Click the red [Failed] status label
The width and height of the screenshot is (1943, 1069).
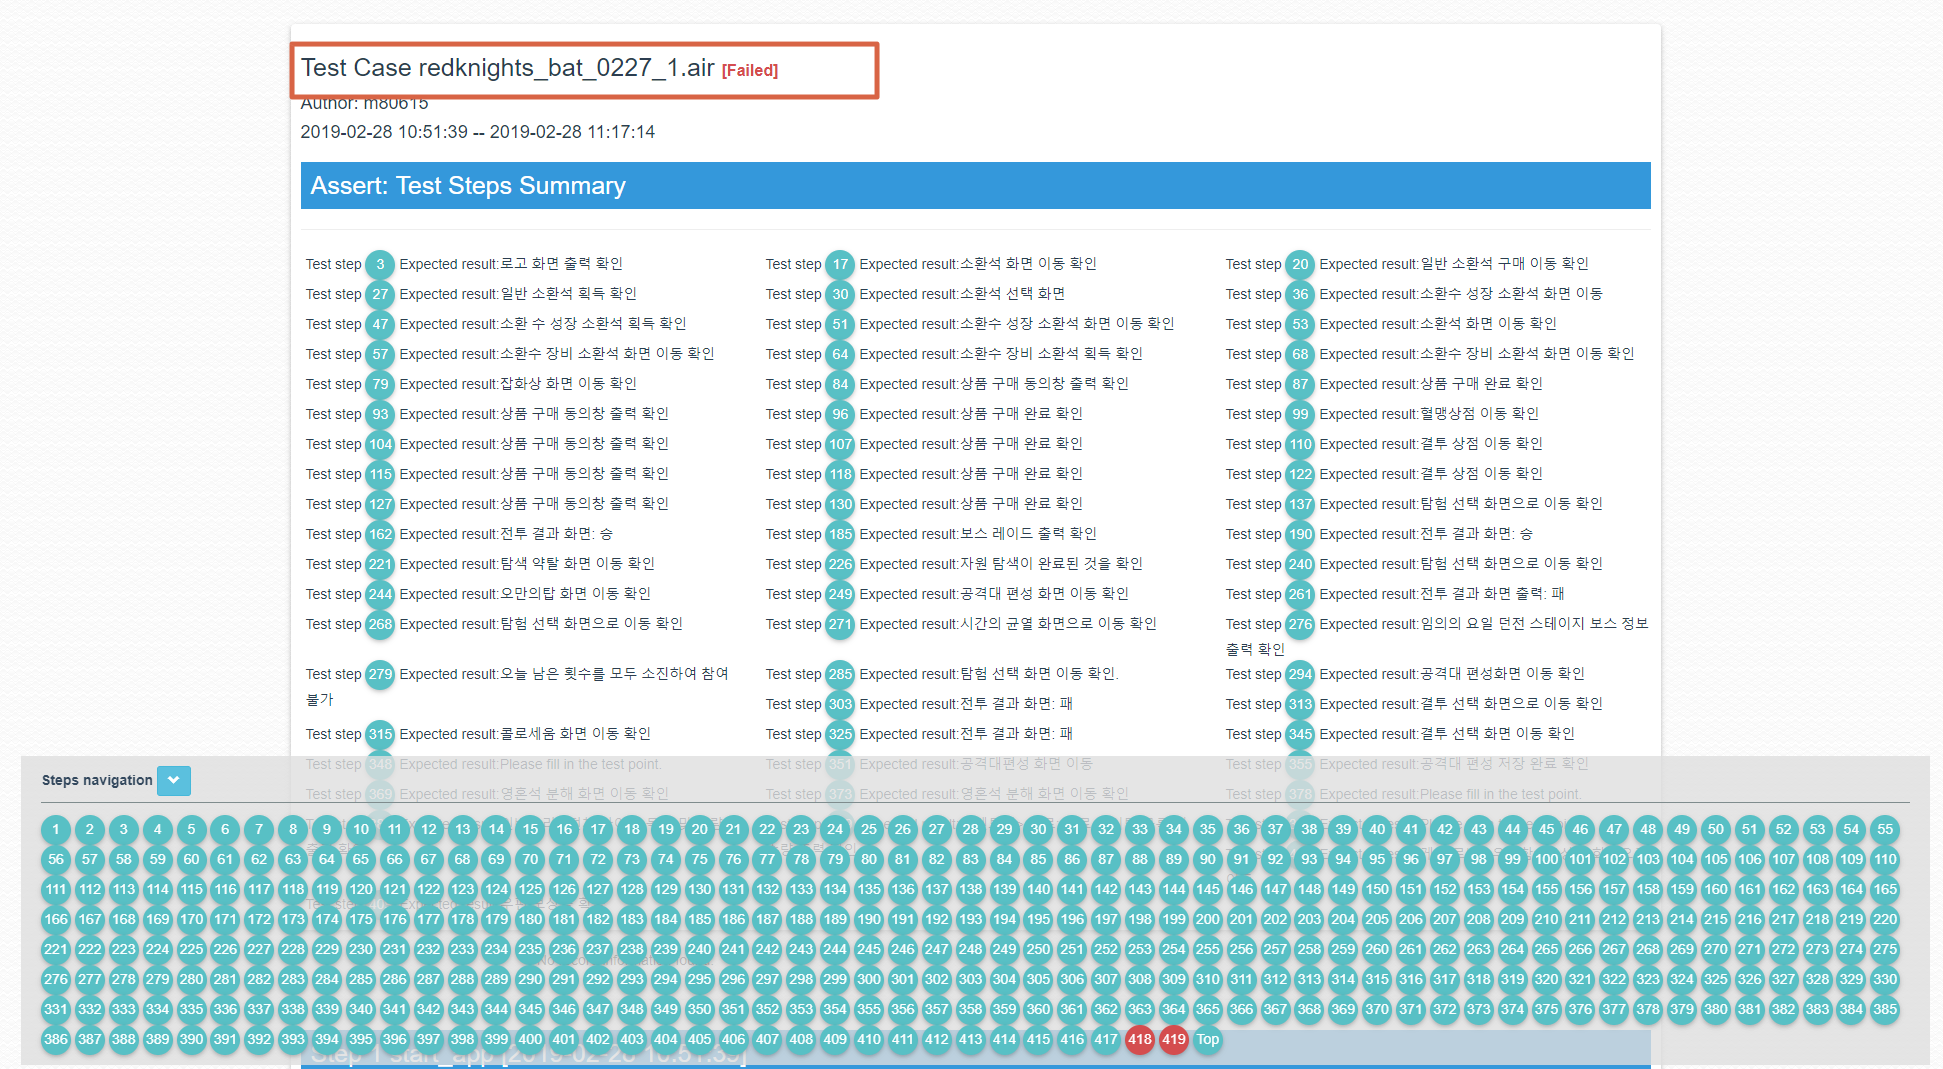tap(750, 70)
